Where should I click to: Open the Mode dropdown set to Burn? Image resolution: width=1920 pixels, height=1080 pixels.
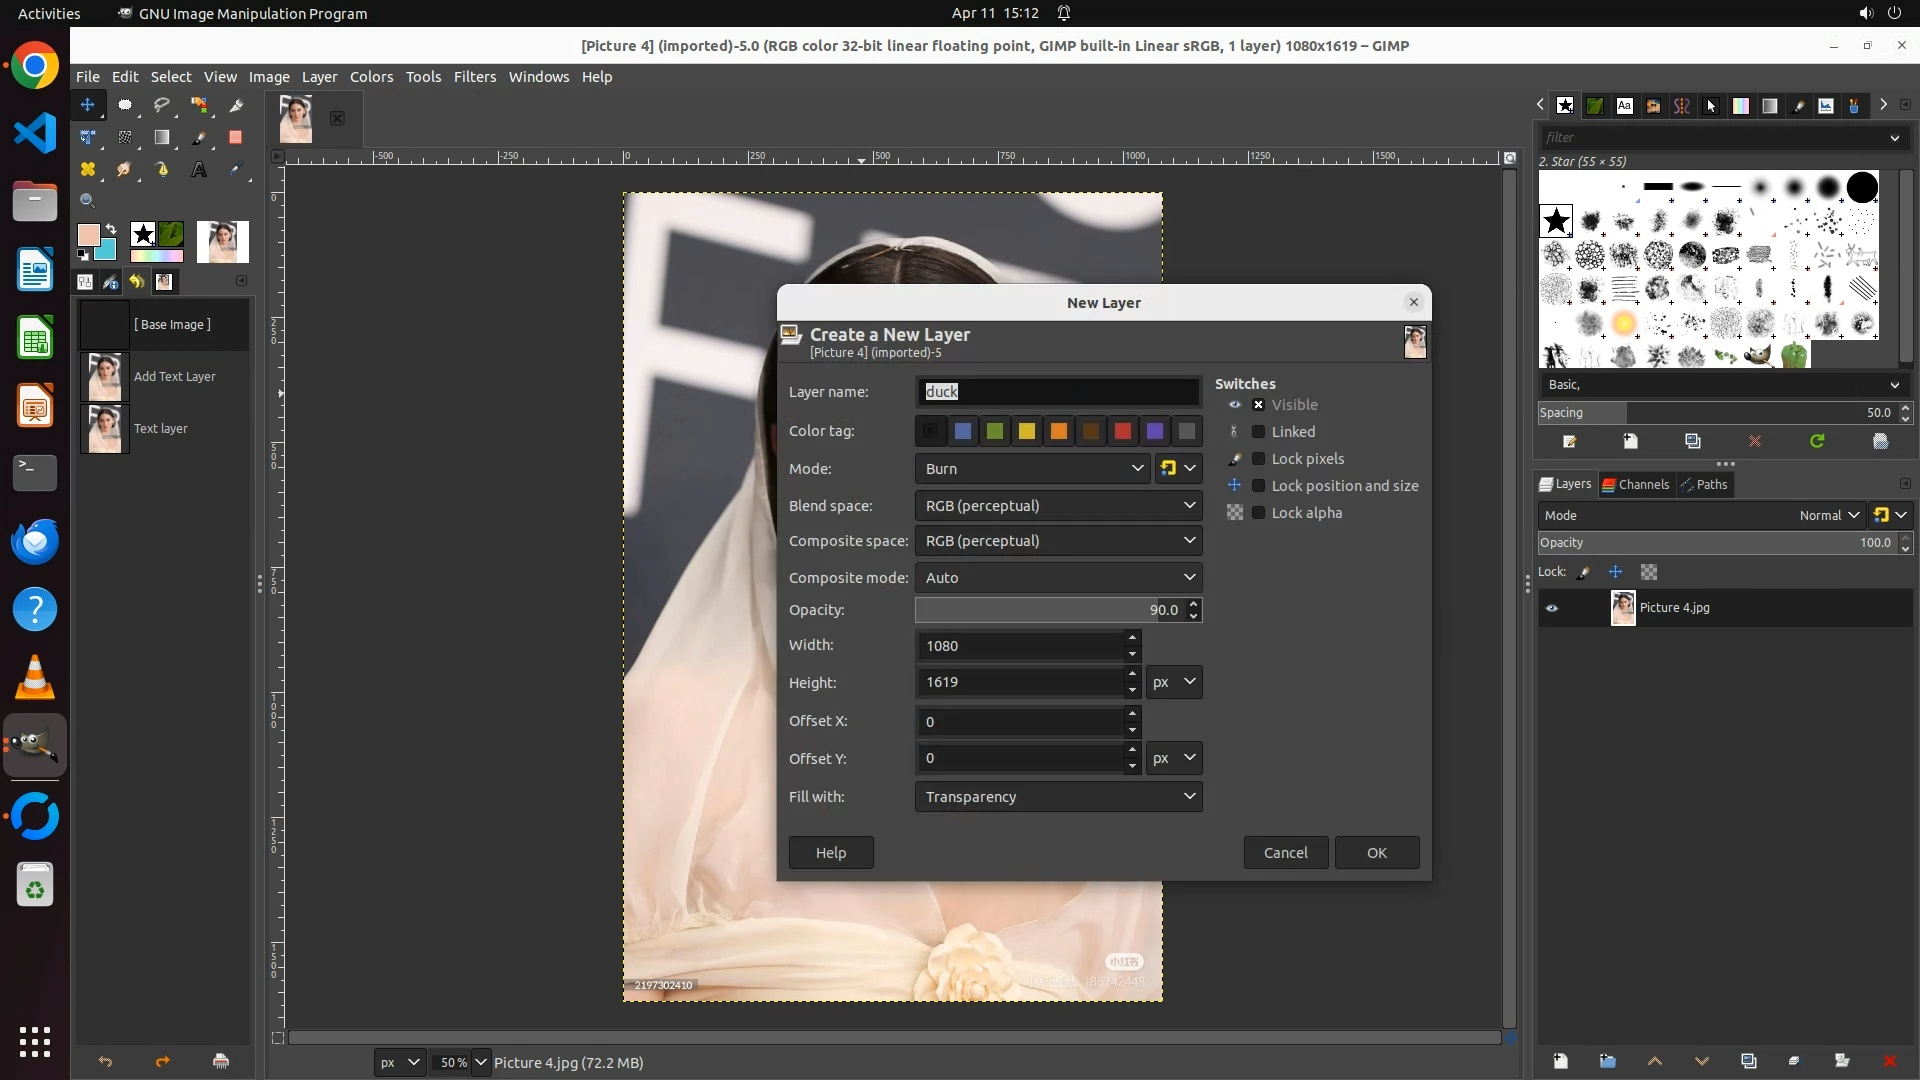click(x=1032, y=468)
